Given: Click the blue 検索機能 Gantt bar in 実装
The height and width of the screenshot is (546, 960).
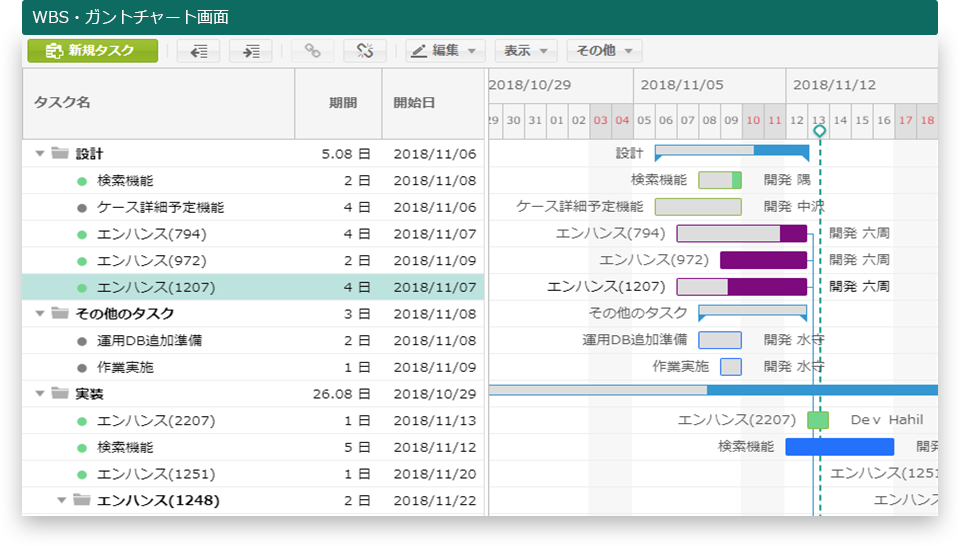Looking at the screenshot, I should click(839, 447).
